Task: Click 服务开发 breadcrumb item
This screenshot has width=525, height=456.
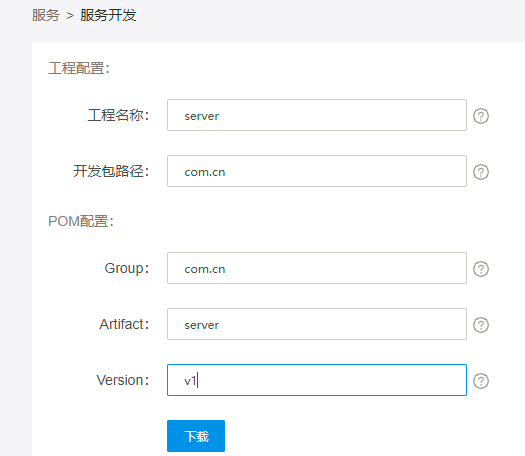Action: coord(108,15)
